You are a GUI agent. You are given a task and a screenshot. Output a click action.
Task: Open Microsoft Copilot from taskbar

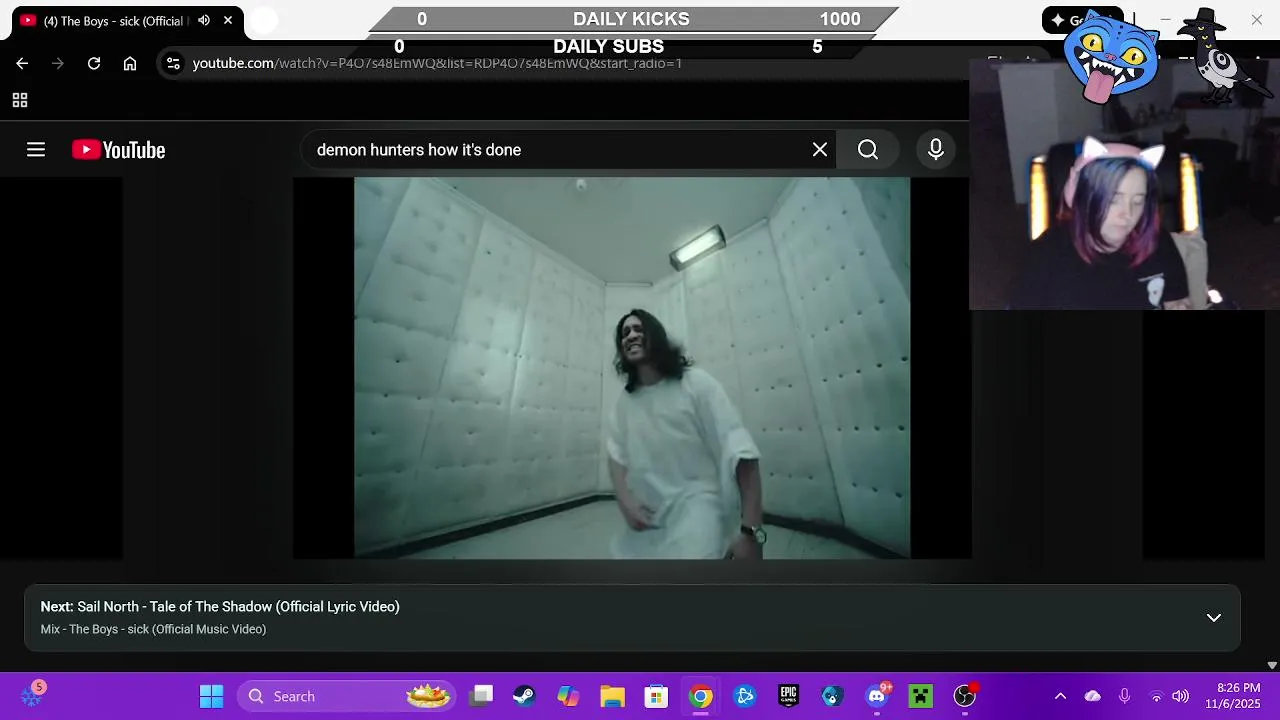tap(568, 696)
